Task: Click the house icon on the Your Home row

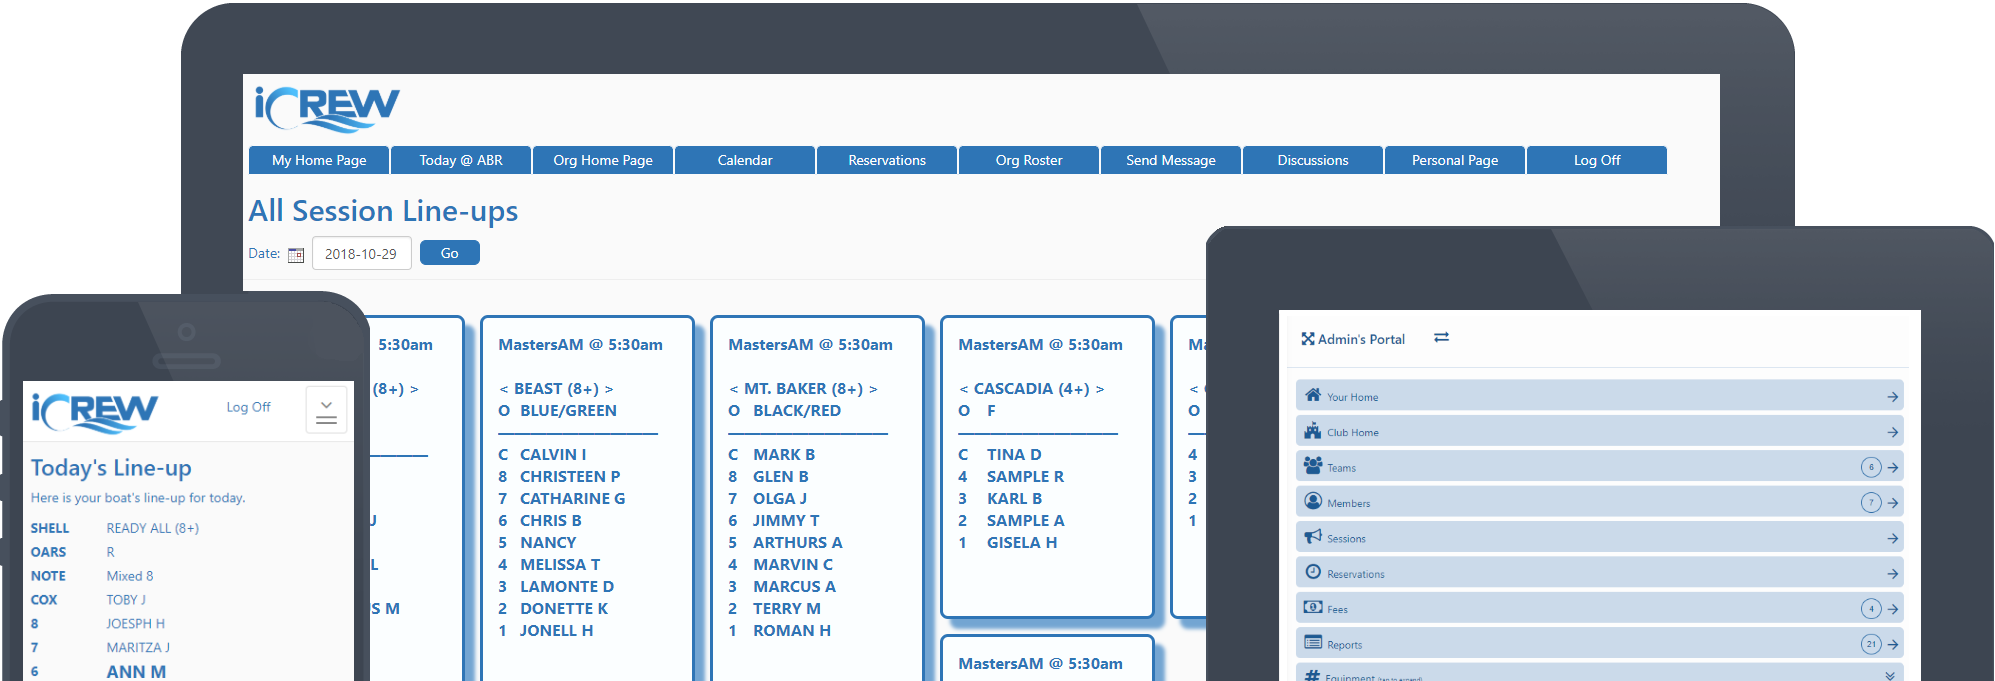Action: tap(1313, 395)
